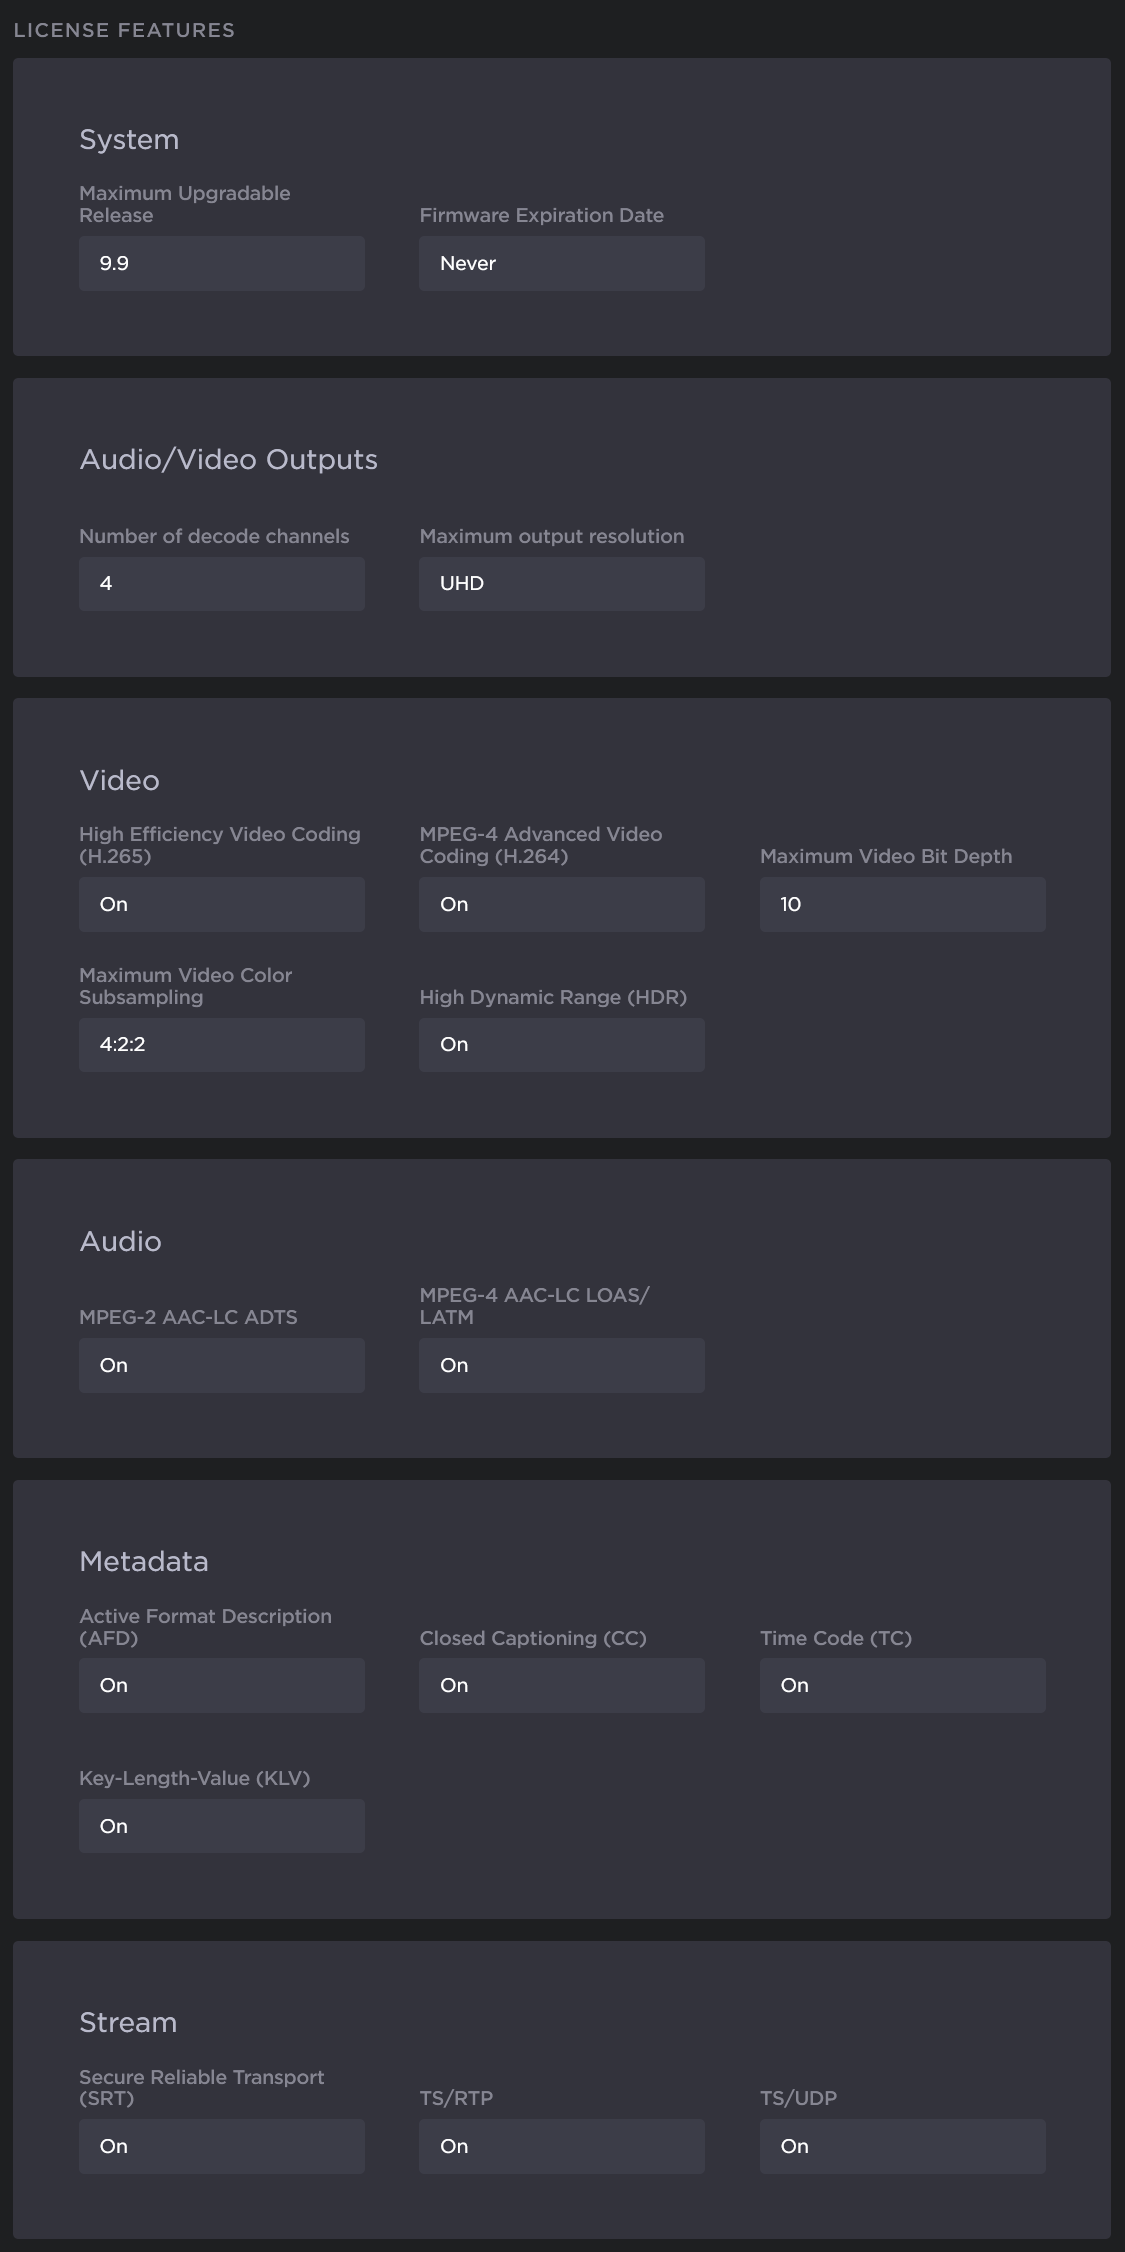Click the MPEG-4 AAC-LC LOAS/LATM field
Screen dimensions: 1125x2252
pyautogui.click(x=561, y=1365)
